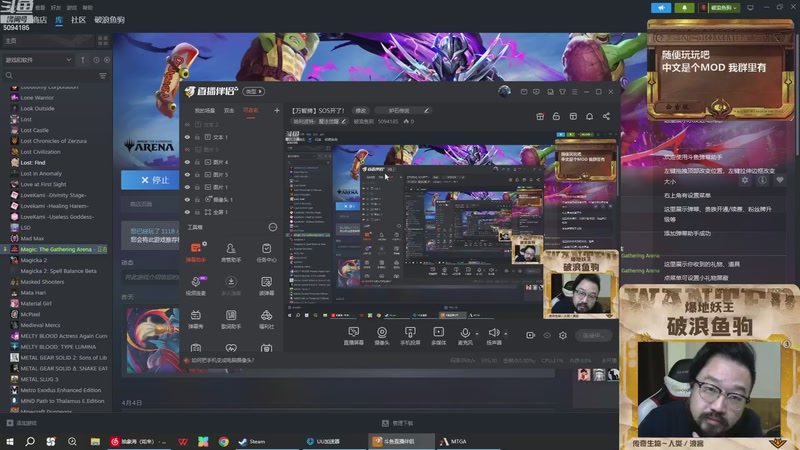800x450 pixels.
Task: Click 修改 button next to stream title
Action: tap(361, 110)
